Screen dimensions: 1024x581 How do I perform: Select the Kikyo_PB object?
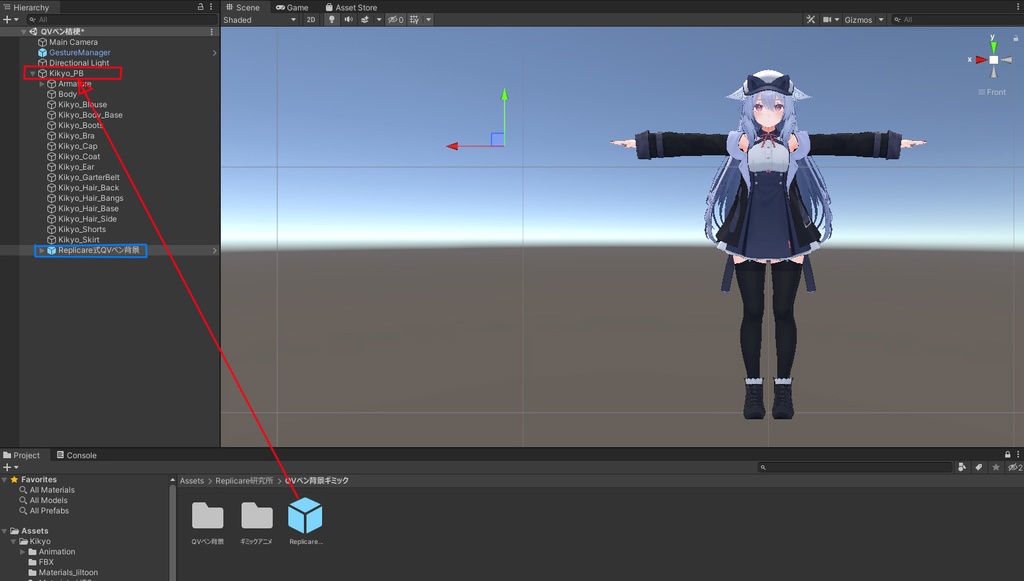(66, 73)
